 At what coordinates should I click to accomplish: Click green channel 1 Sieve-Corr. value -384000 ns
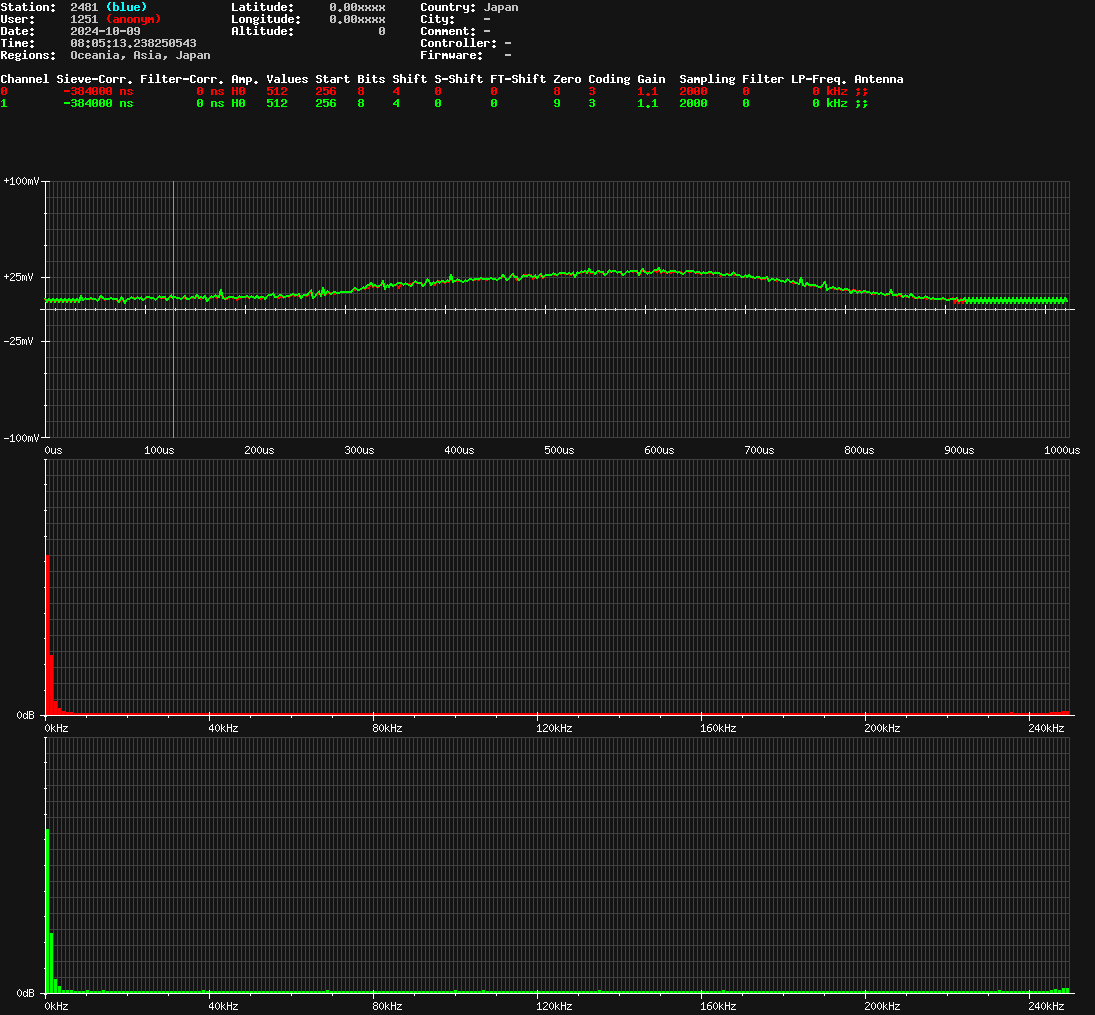pos(98,103)
